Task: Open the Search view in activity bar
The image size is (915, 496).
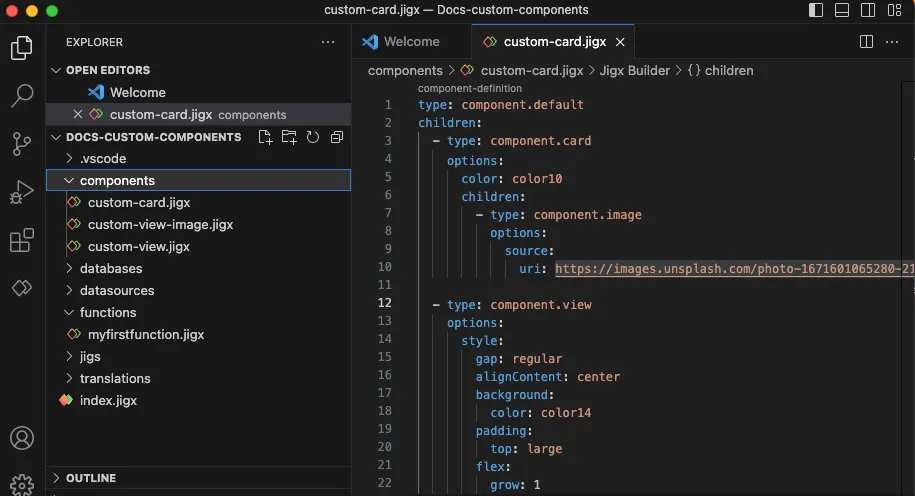Action: pos(22,96)
